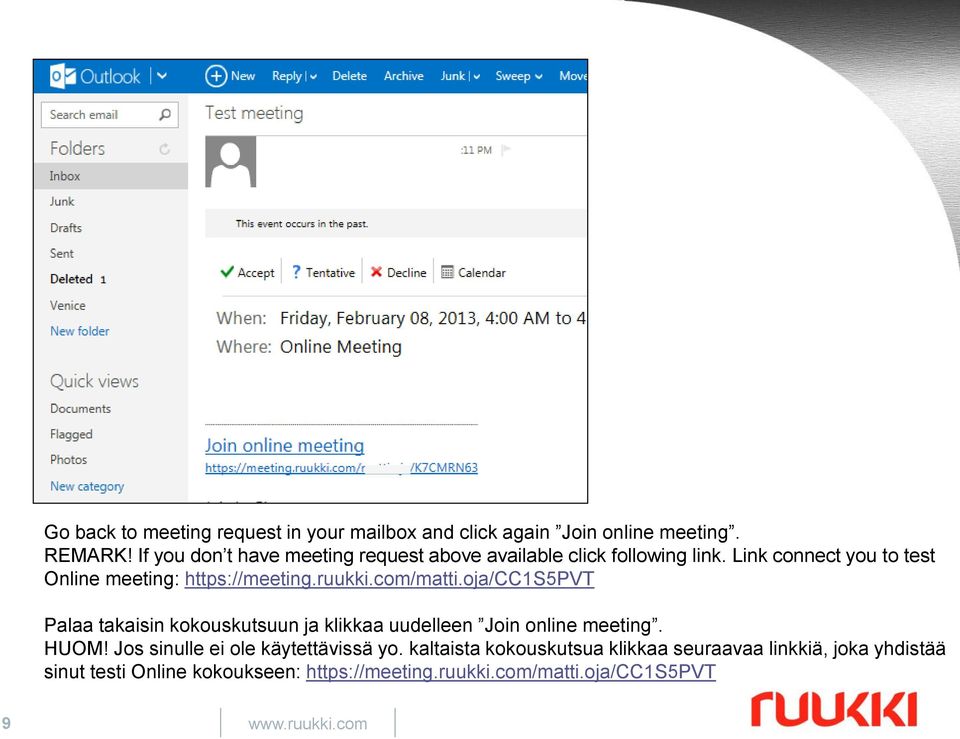The image size is (960, 739).
Task: Expand the Reply options arrow
Action: click(313, 77)
